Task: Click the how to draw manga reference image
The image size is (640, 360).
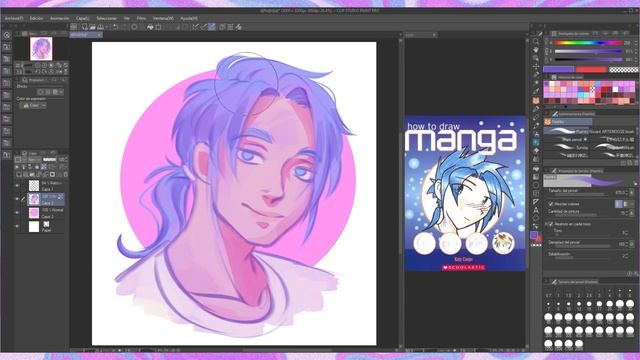Action: [x=465, y=193]
